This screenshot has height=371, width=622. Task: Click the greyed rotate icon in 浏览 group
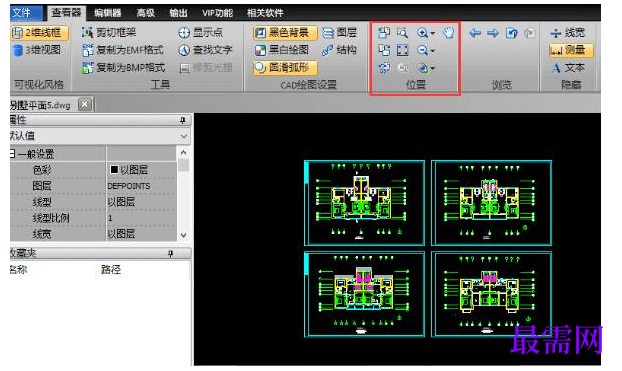(x=529, y=33)
